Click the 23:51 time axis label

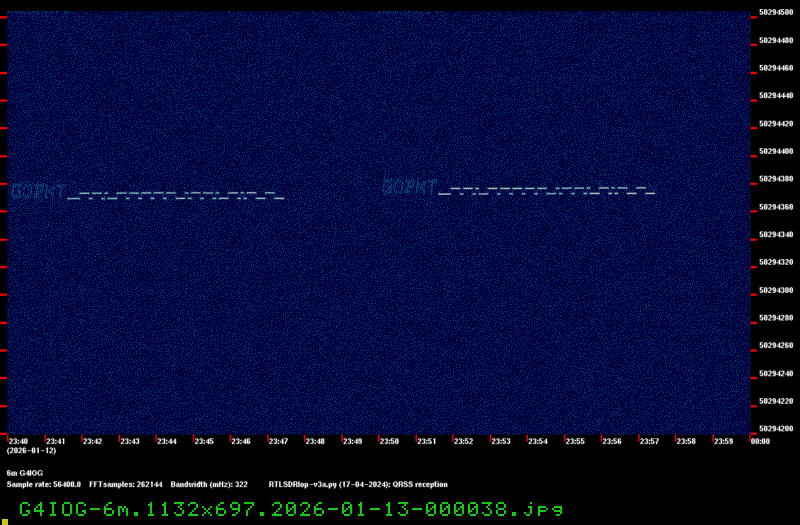coord(427,441)
